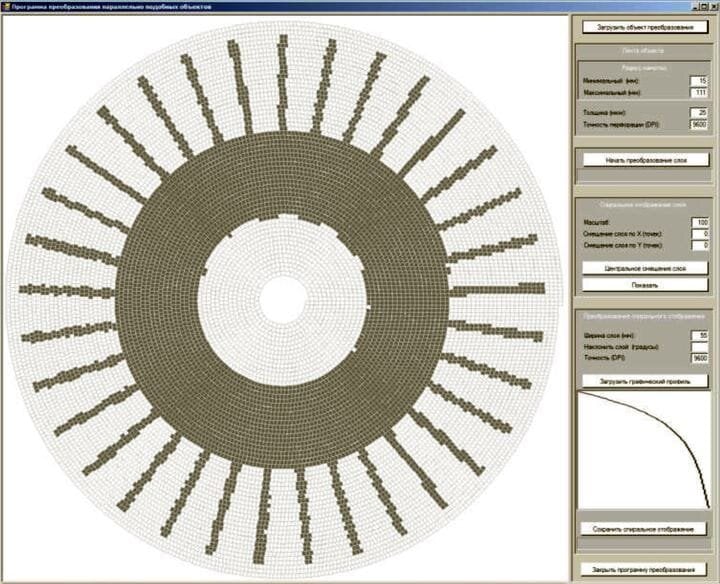This screenshot has width=720, height=584.
Task: Click the 'Загрузить объект преобразования' button
Action: click(x=644, y=27)
